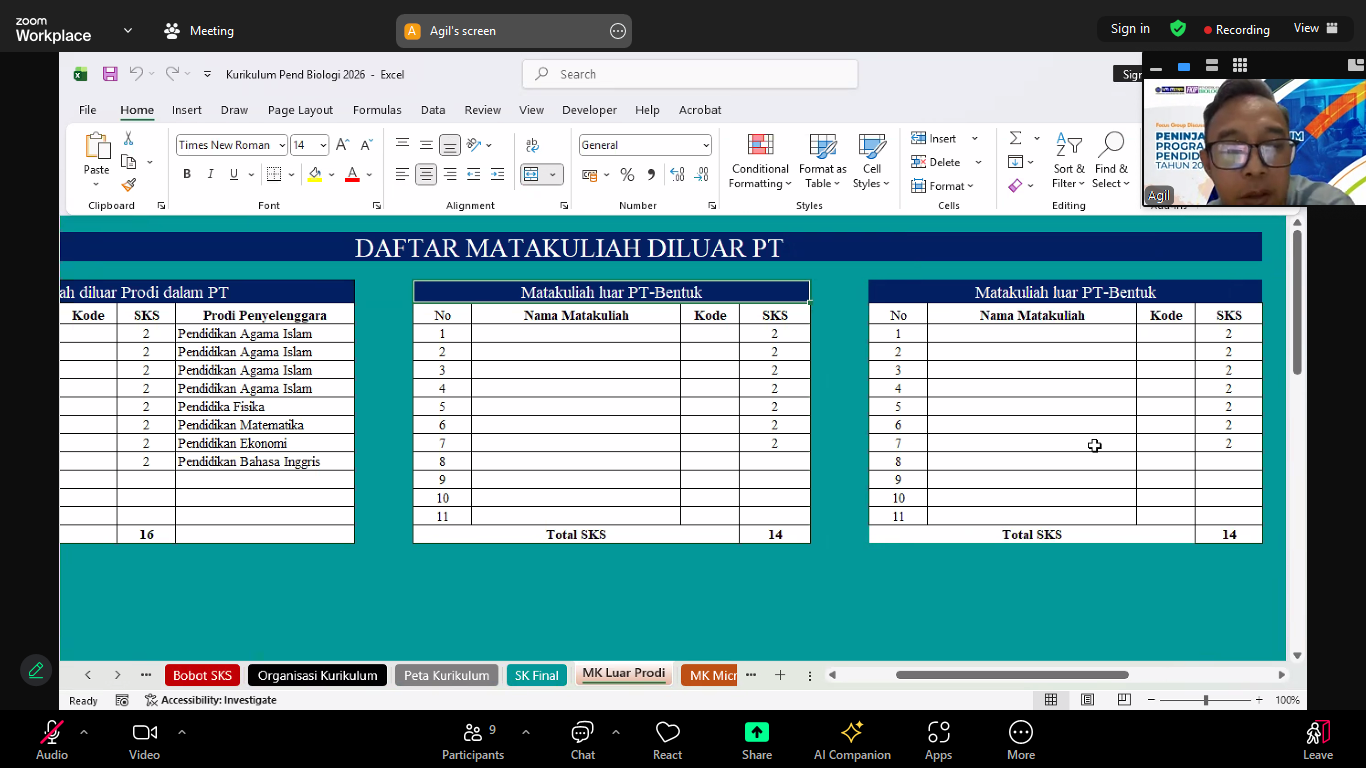Open the Page Layout ribbon tab

point(300,110)
